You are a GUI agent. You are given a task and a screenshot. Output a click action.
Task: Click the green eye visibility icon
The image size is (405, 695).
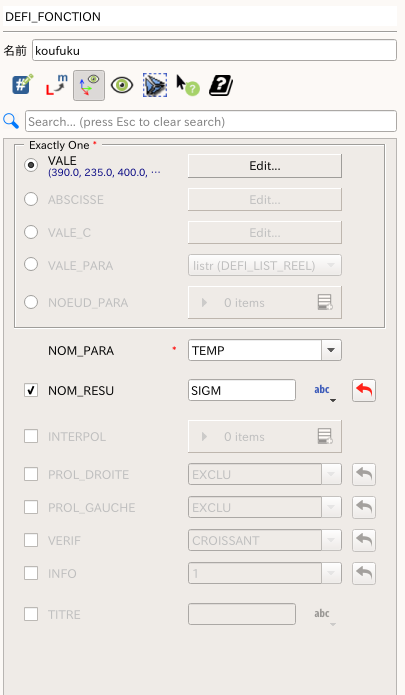pyautogui.click(x=122, y=85)
